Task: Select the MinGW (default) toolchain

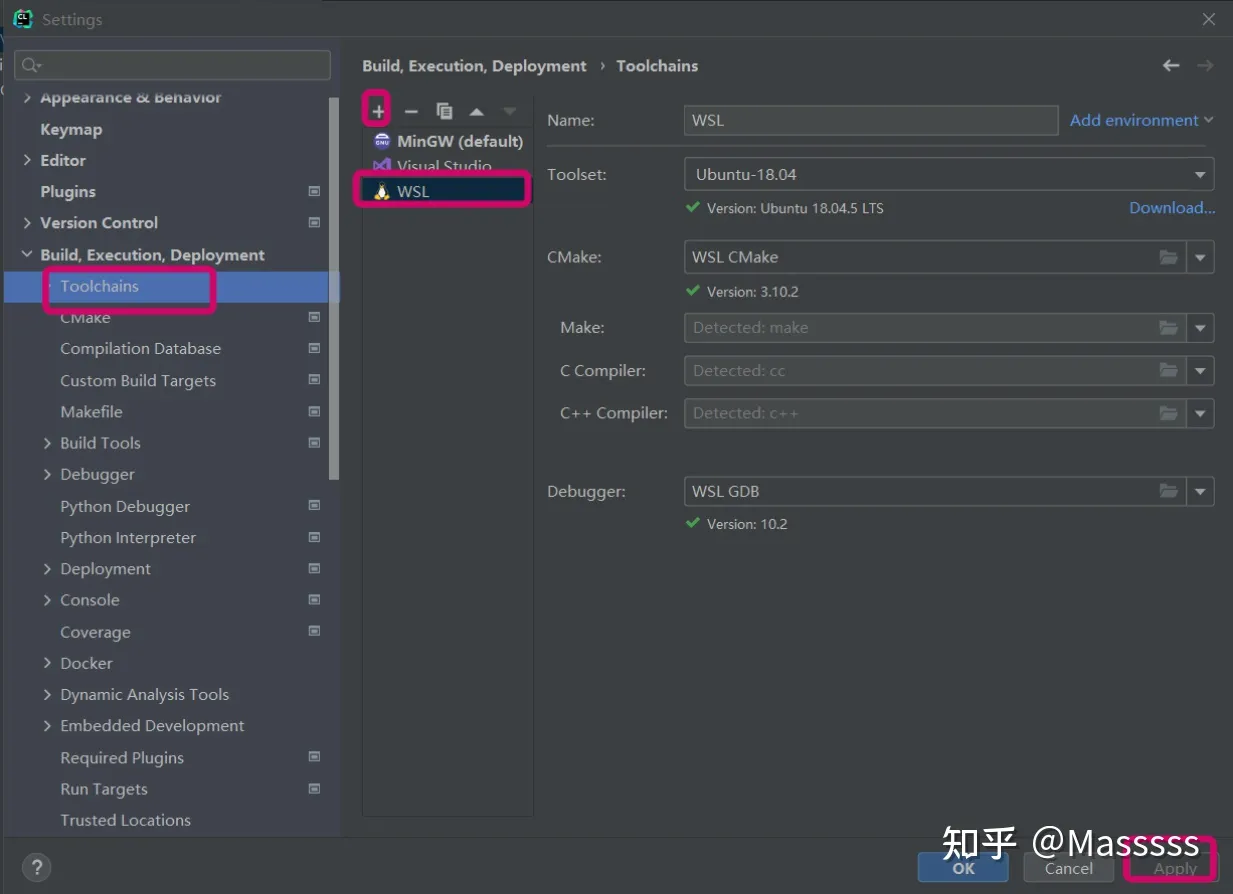Action: tap(447, 141)
